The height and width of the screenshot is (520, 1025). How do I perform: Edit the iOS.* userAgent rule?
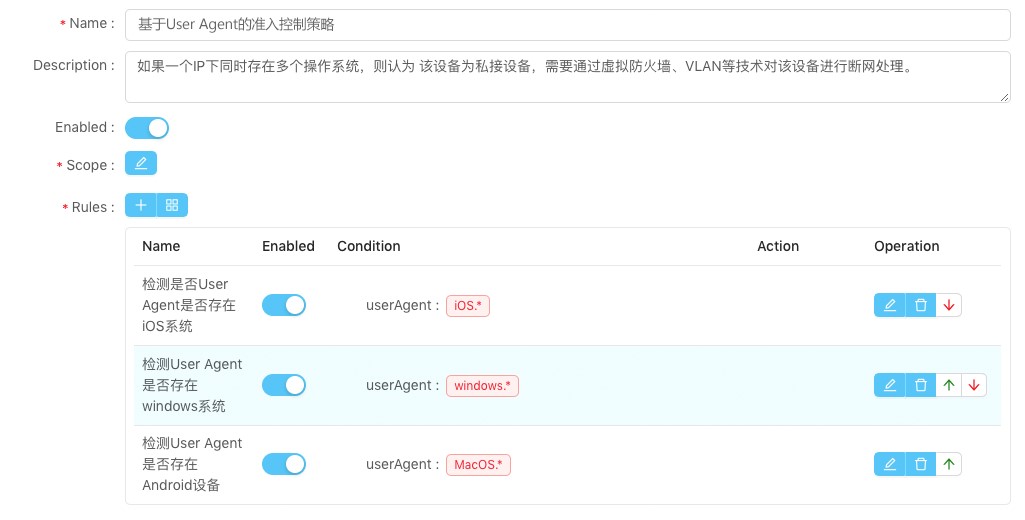coord(890,305)
